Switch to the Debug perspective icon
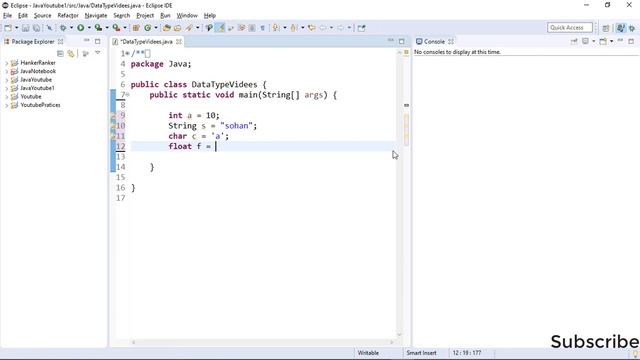This screenshot has height=360, width=640. click(x=632, y=28)
